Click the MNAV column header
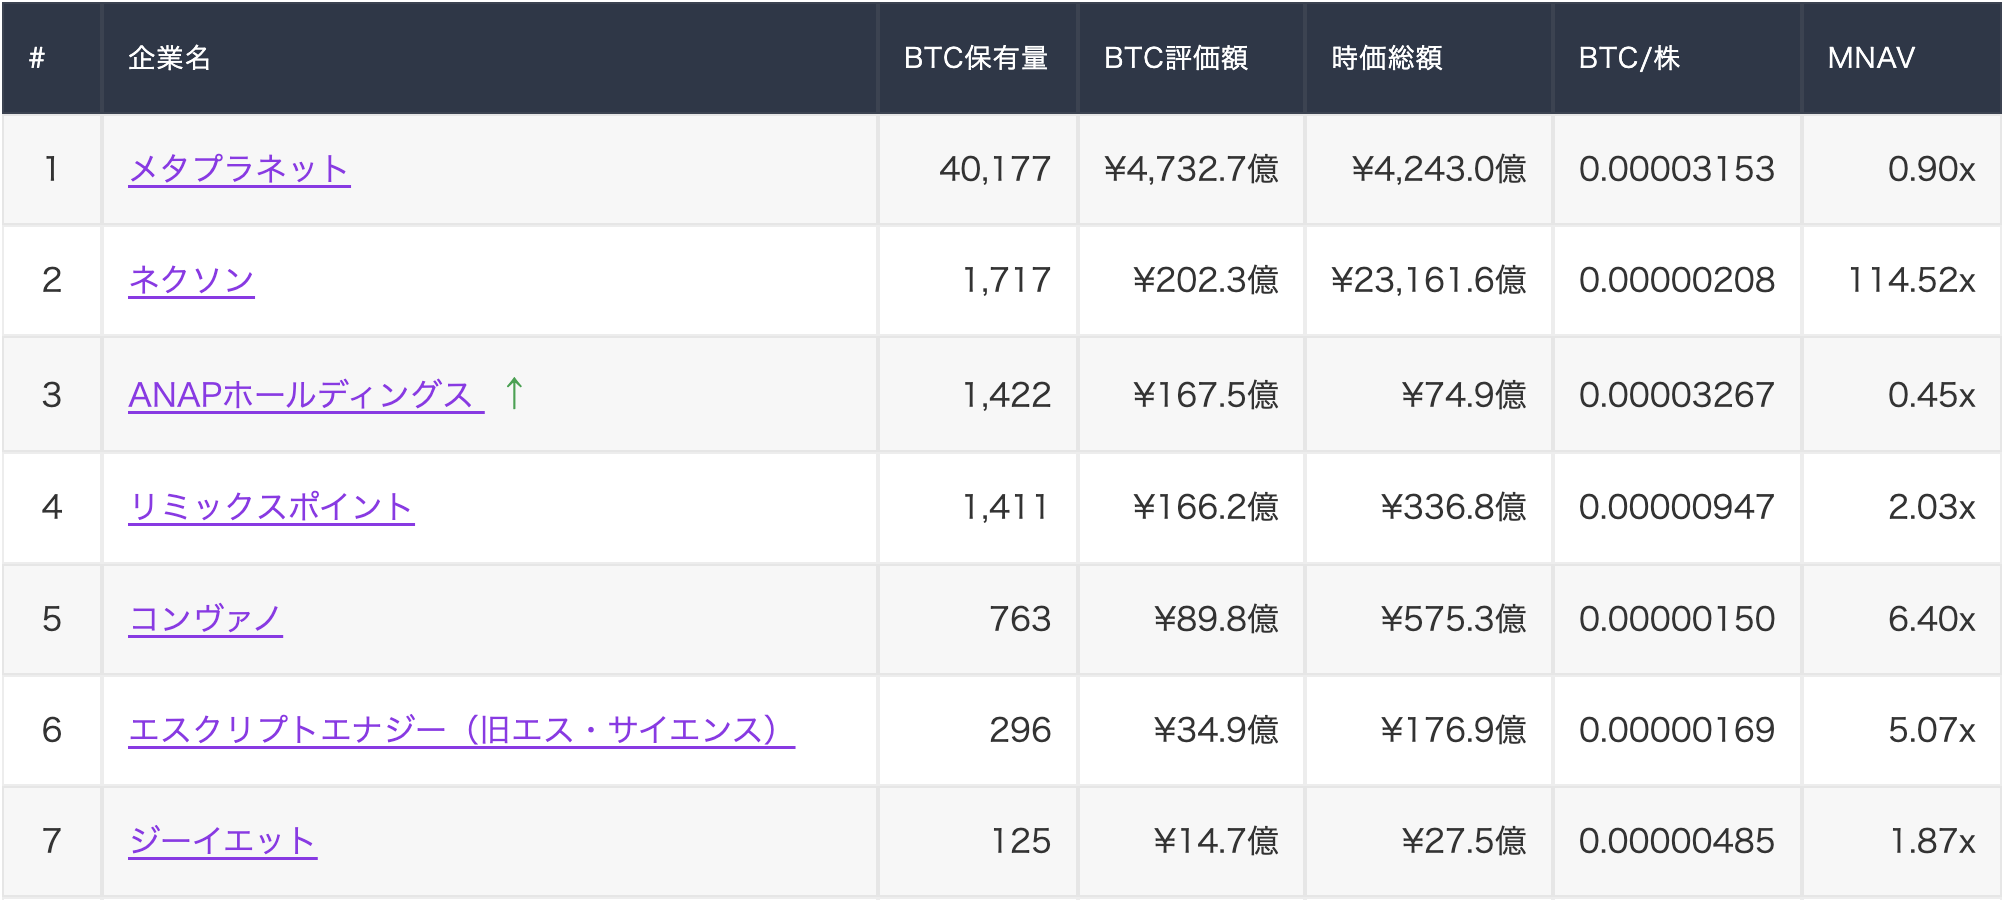This screenshot has width=2004, height=900. [x=1871, y=58]
